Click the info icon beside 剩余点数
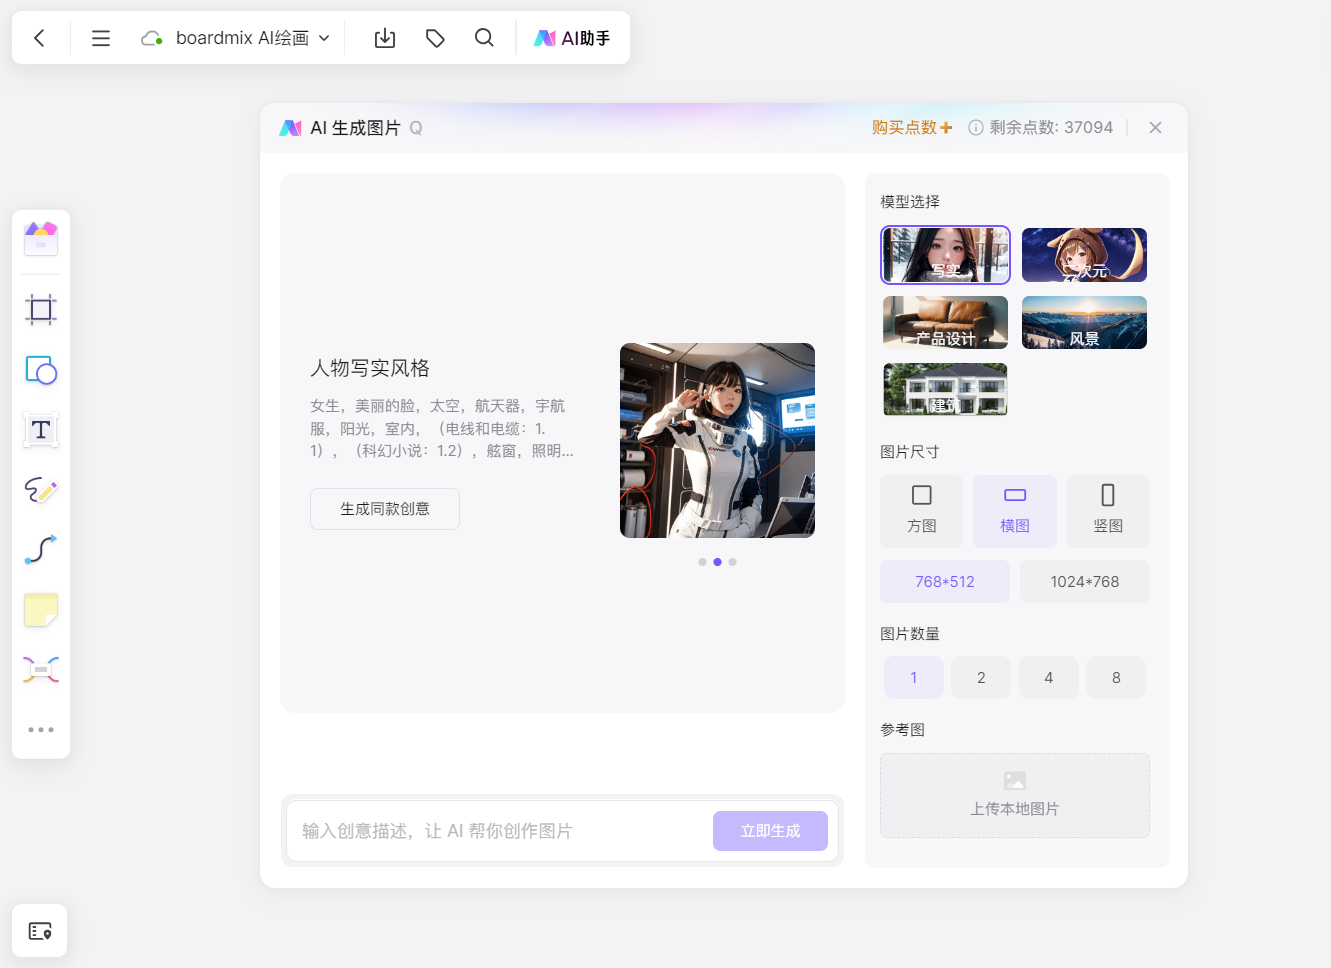This screenshot has height=968, width=1331. coord(976,128)
